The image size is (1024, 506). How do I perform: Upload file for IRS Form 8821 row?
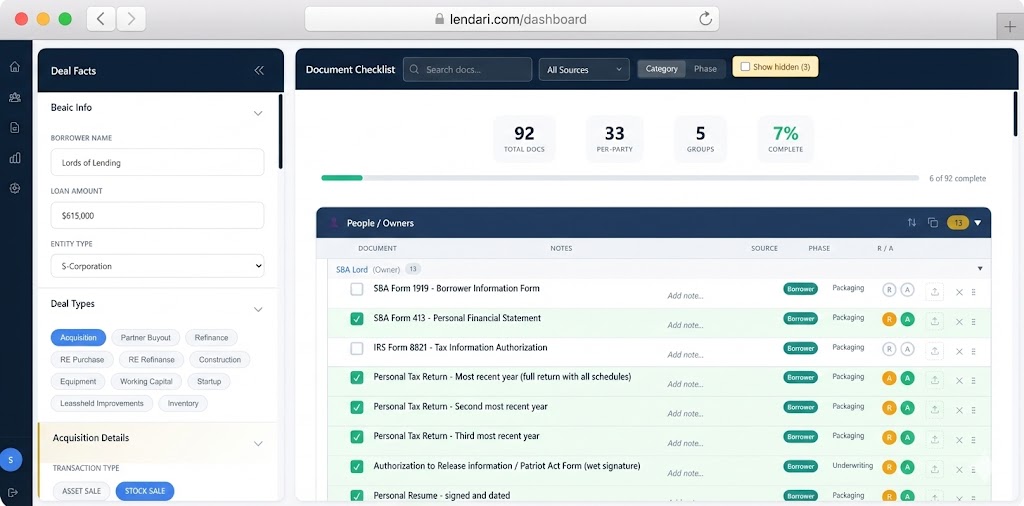(934, 351)
